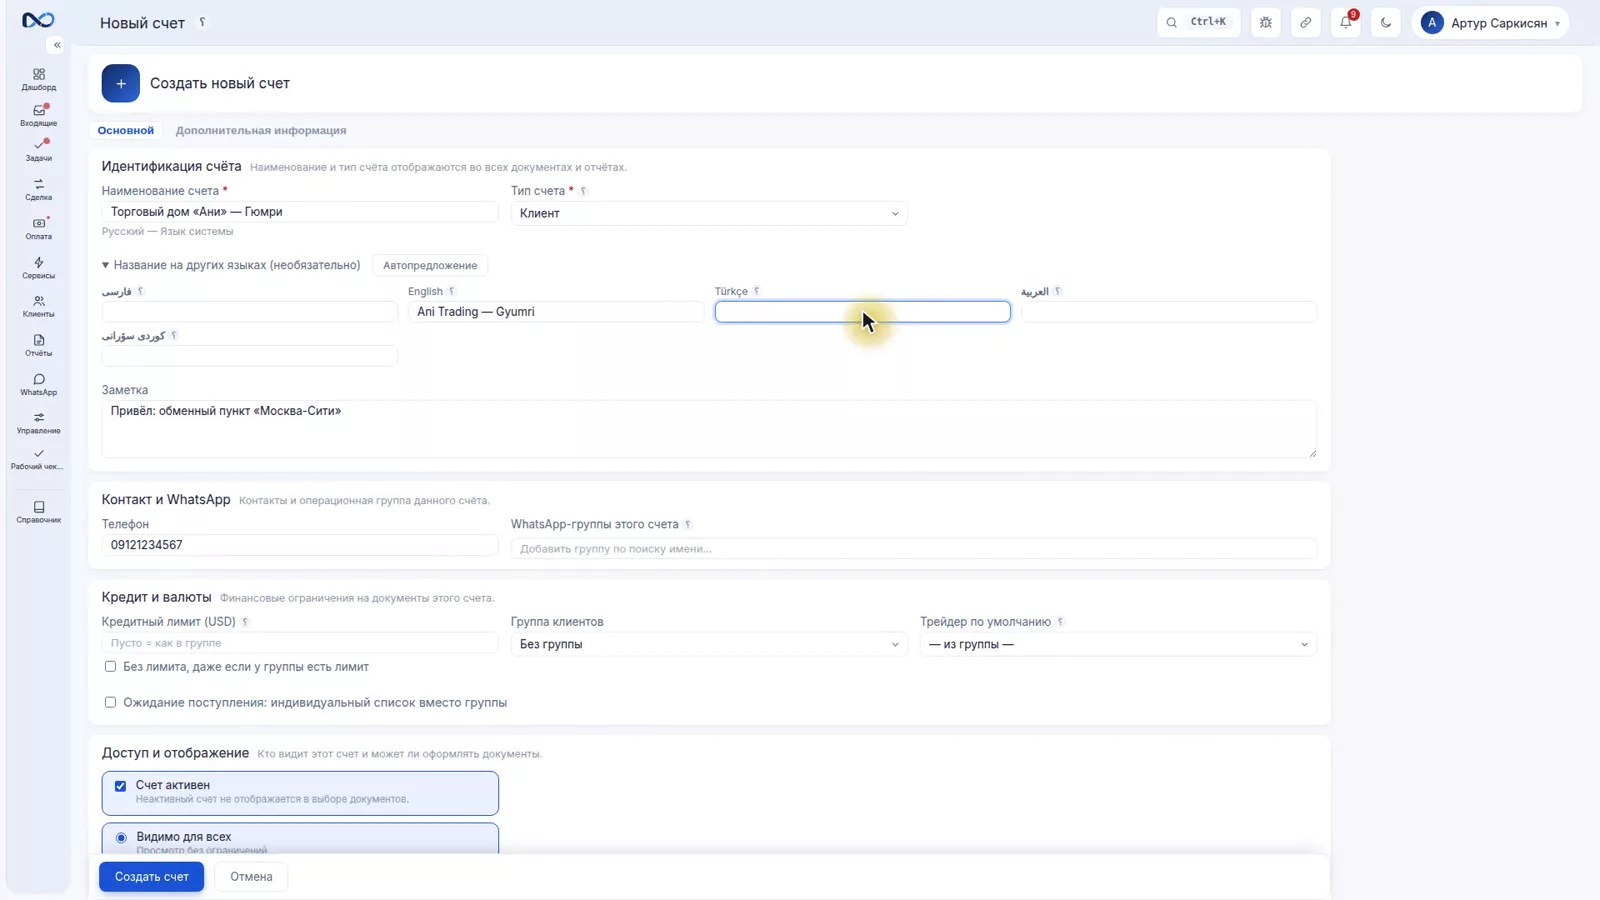Toggle dark mode moon icon
This screenshot has height=900, width=1600.
1386,22
